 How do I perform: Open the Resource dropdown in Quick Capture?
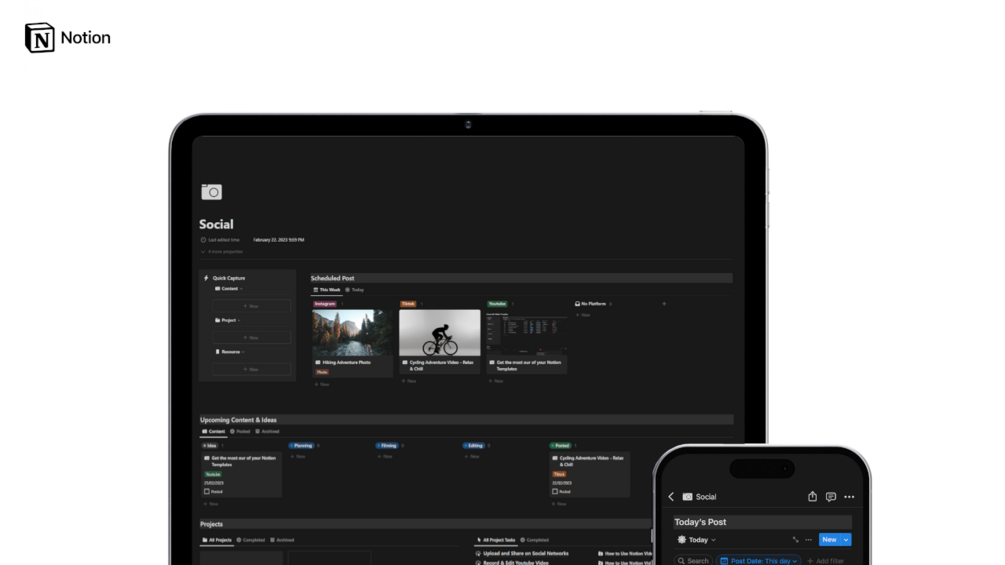pyautogui.click(x=230, y=352)
